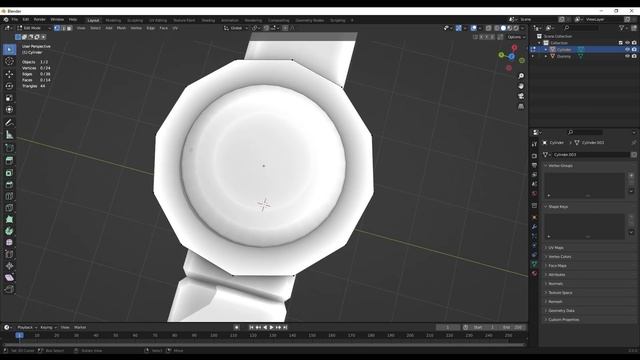Open the Mesh menu in viewport header
The image size is (640, 360).
[121, 28]
